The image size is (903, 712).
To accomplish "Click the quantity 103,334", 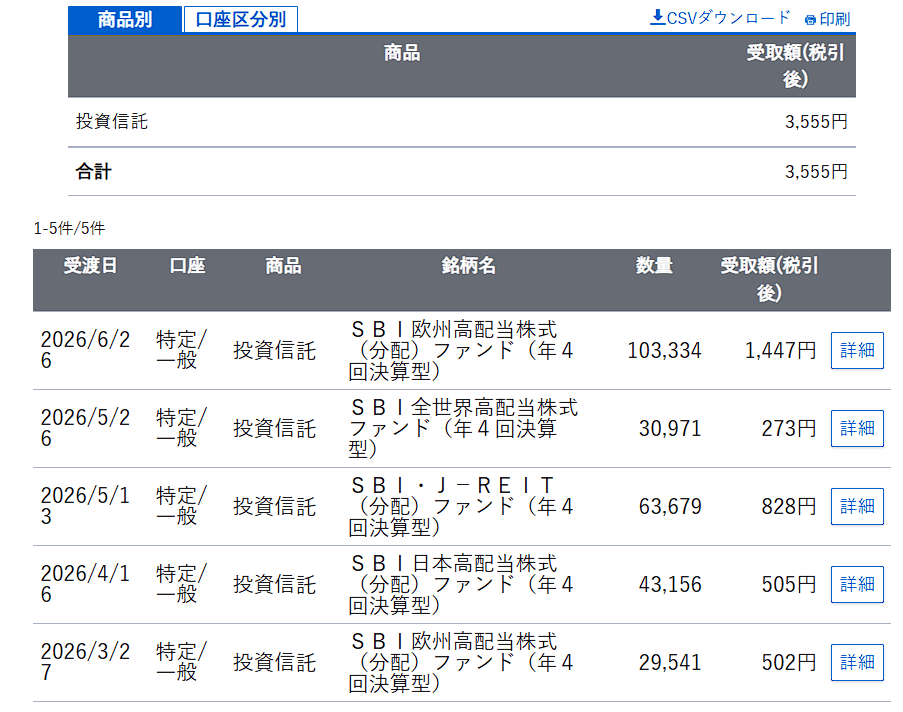I will pos(664,350).
